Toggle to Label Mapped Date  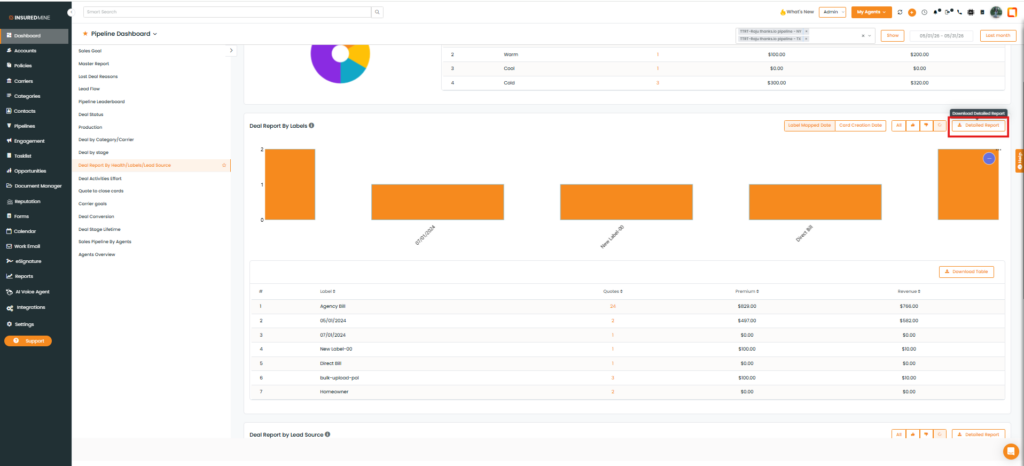pyautogui.click(x=810, y=125)
